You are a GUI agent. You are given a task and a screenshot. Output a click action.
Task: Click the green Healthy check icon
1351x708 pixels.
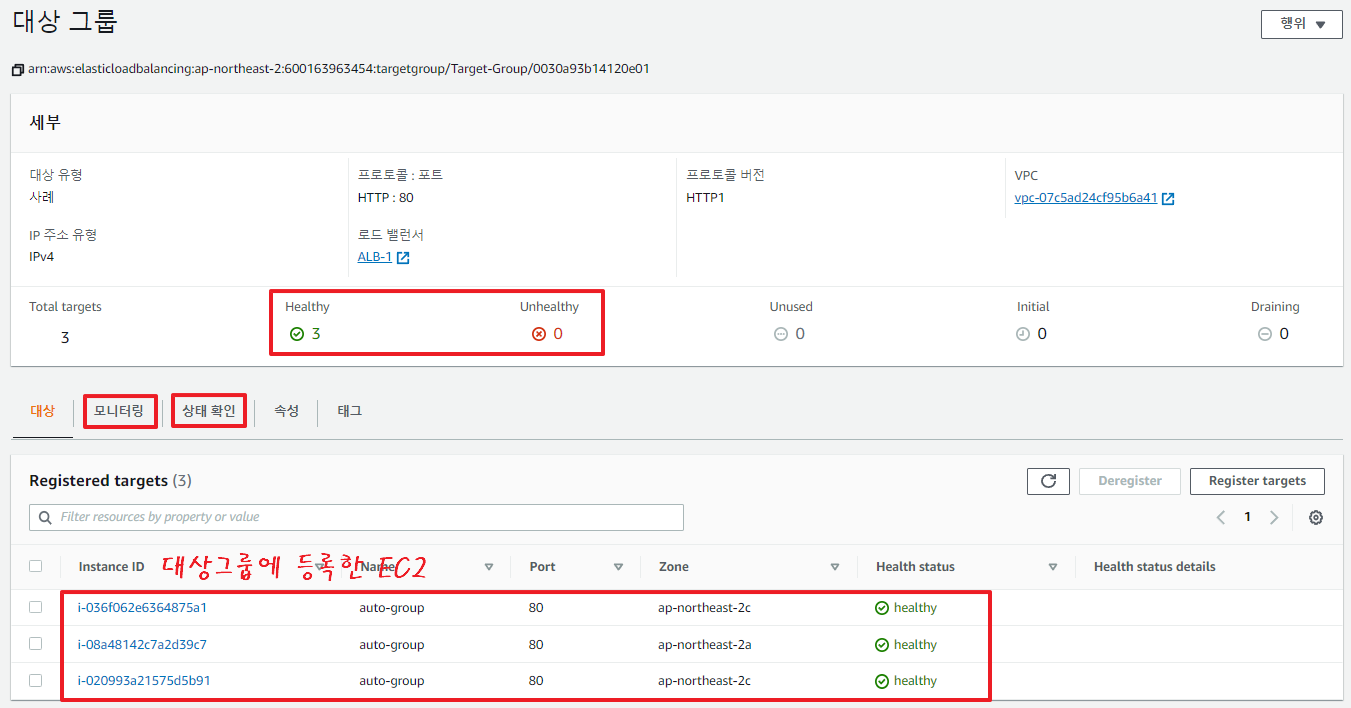(x=297, y=334)
